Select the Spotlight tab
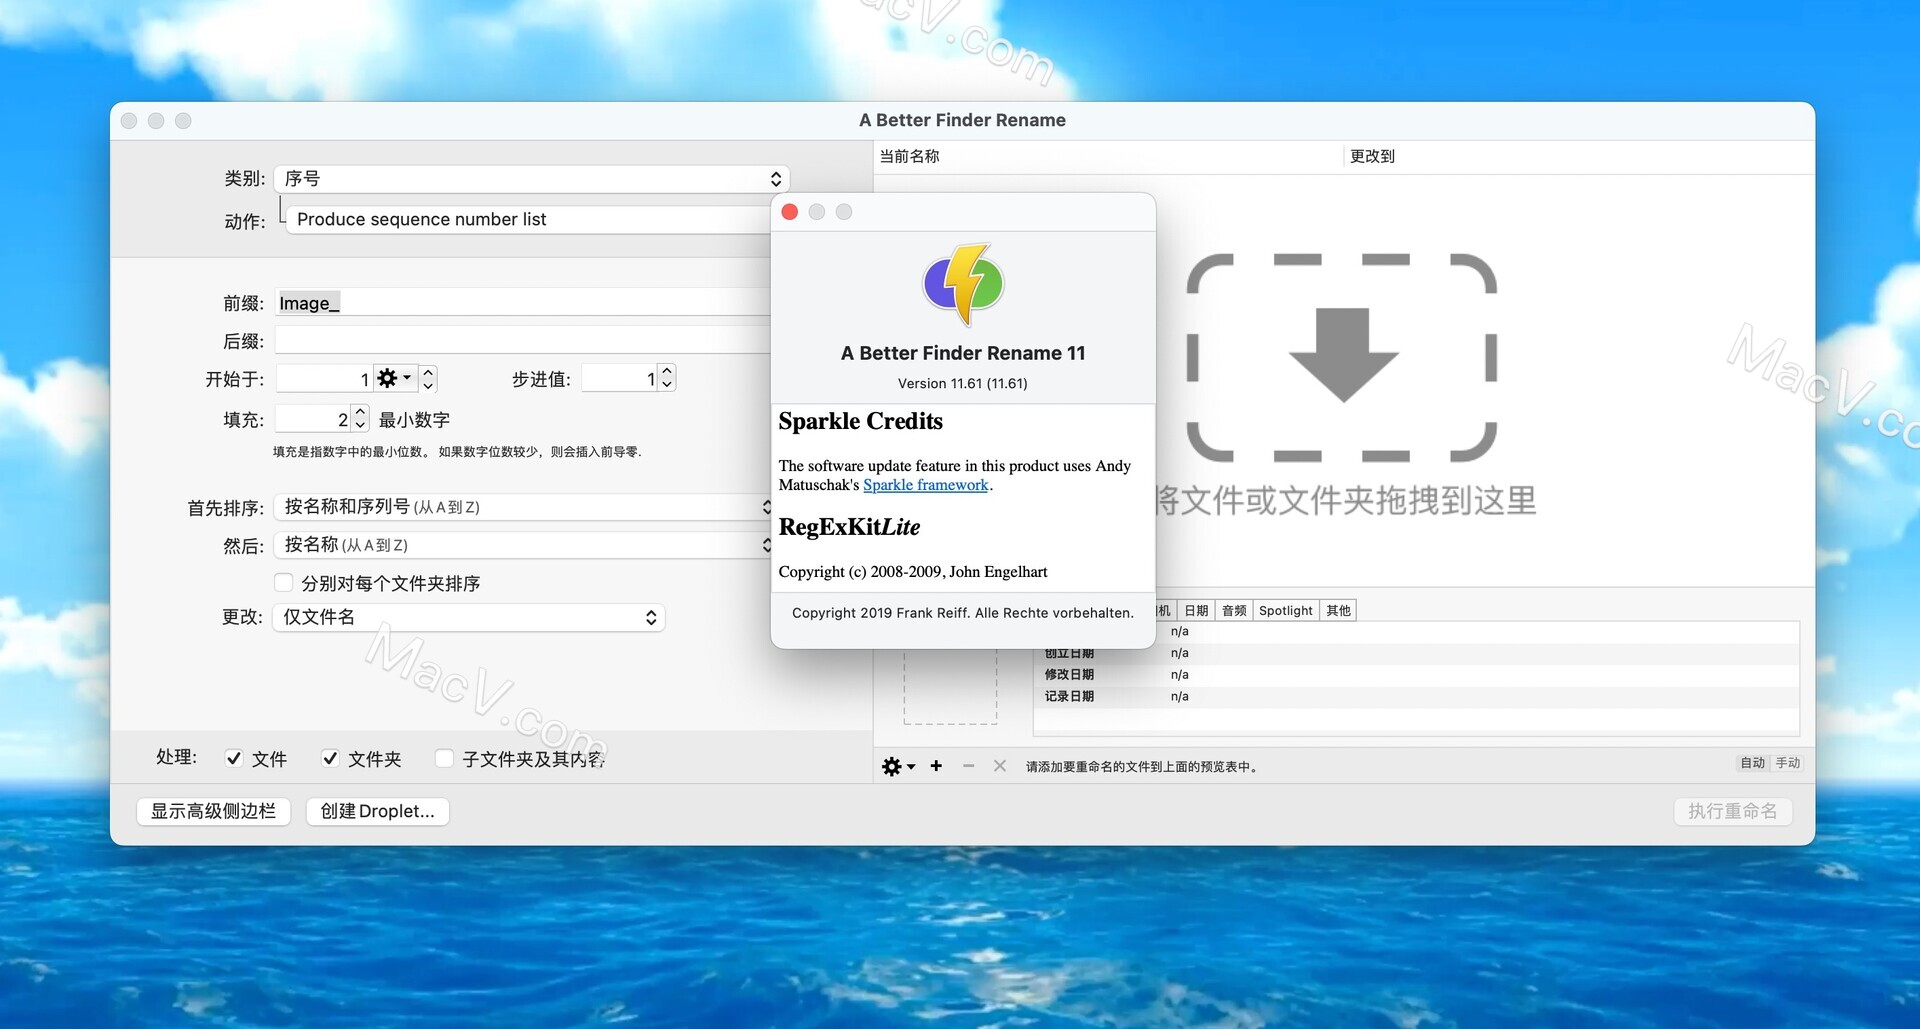 coord(1286,610)
